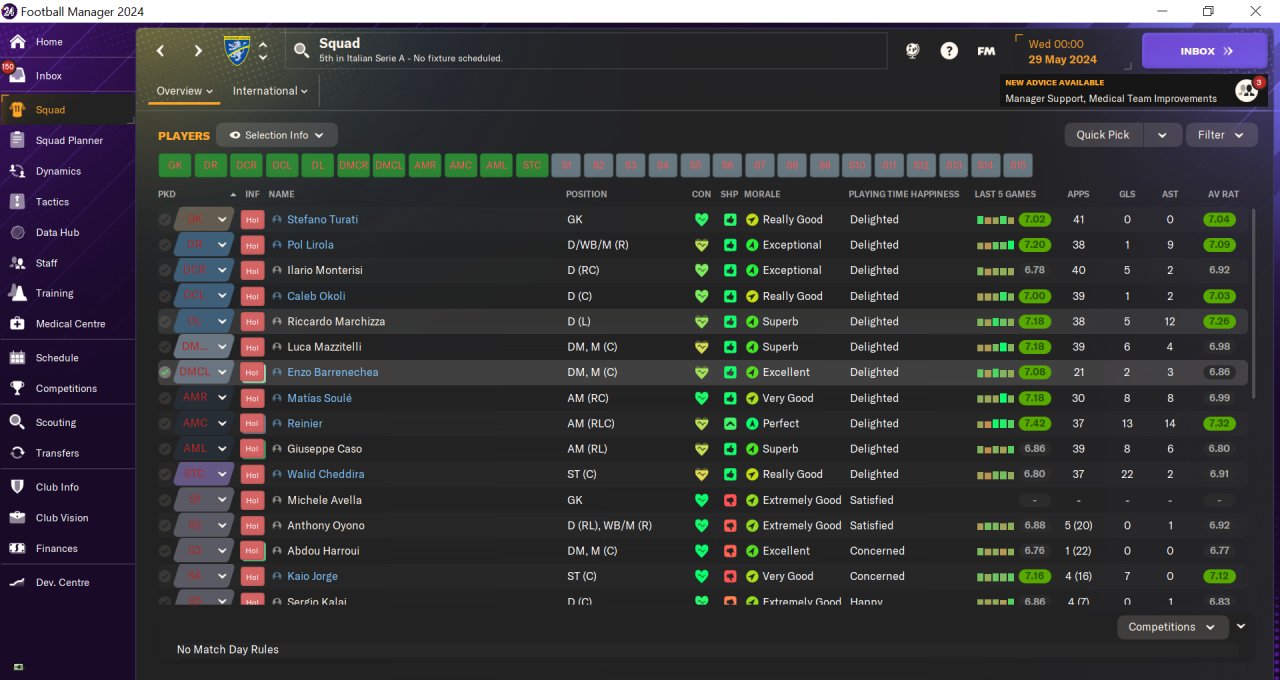Viewport: 1280px width, 680px height.
Task: Click the Quick Pick button
Action: (x=1103, y=135)
